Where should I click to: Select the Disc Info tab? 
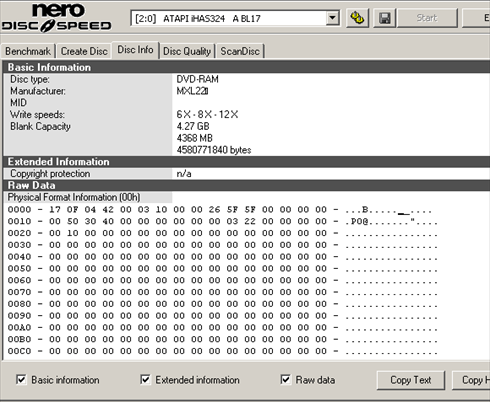click(135, 50)
